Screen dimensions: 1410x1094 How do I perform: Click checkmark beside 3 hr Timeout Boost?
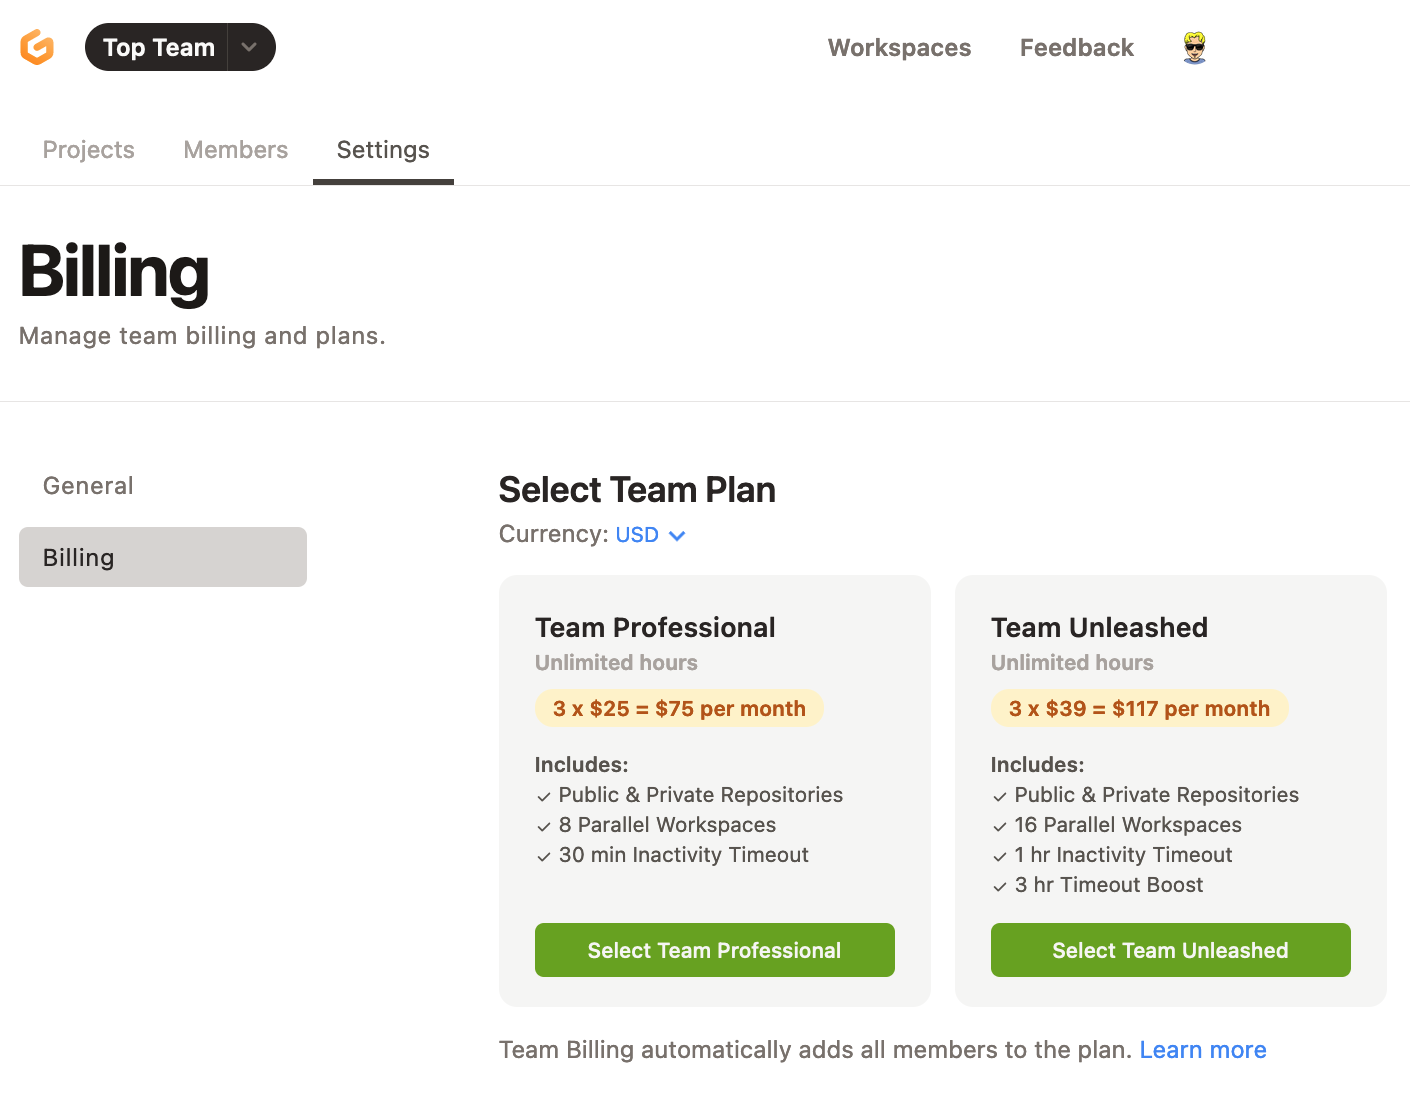[x=1000, y=886]
